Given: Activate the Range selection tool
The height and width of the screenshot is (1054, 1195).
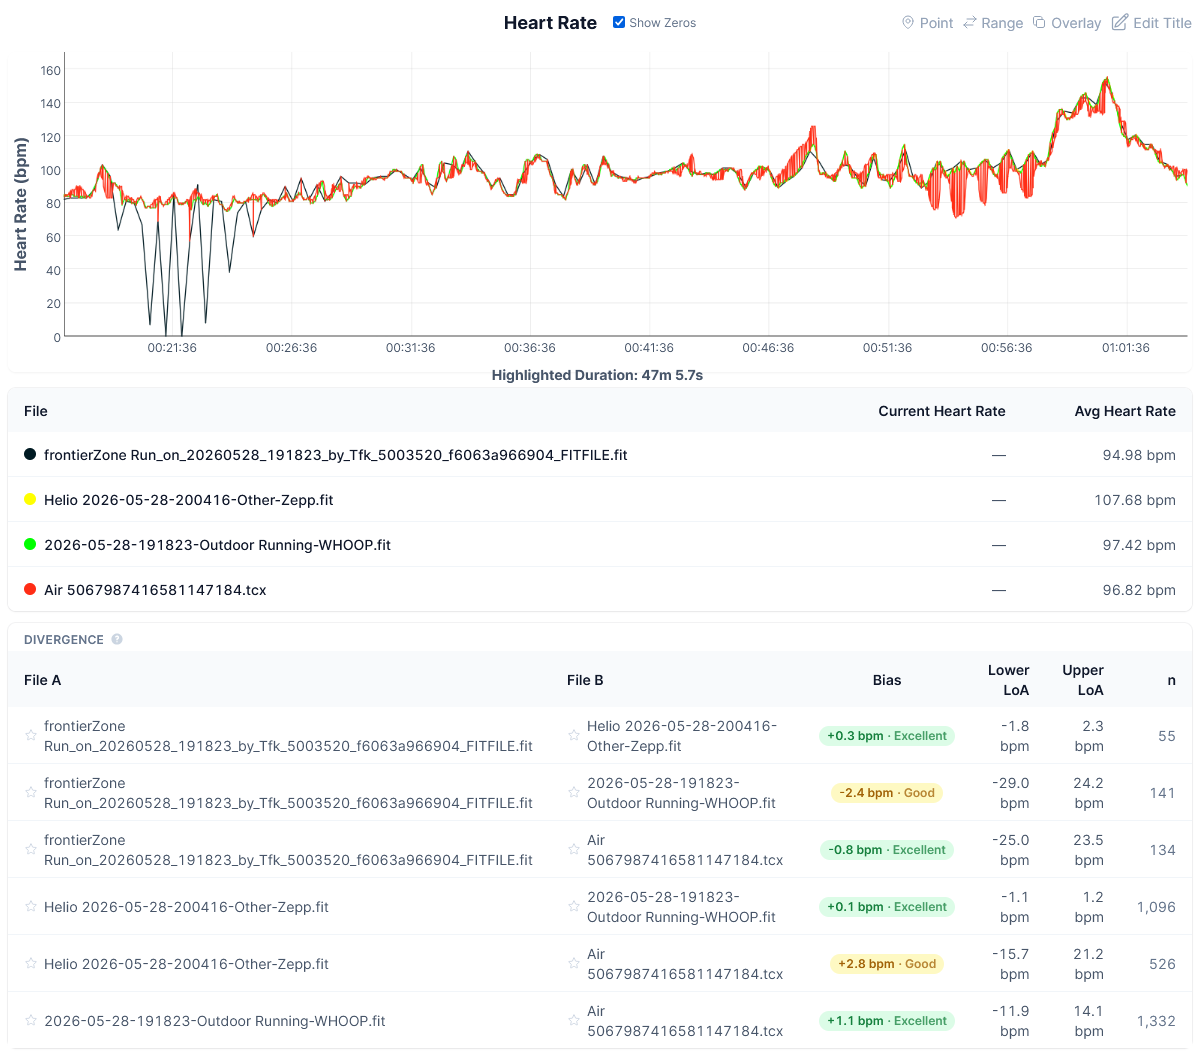Looking at the screenshot, I should click(x=993, y=23).
